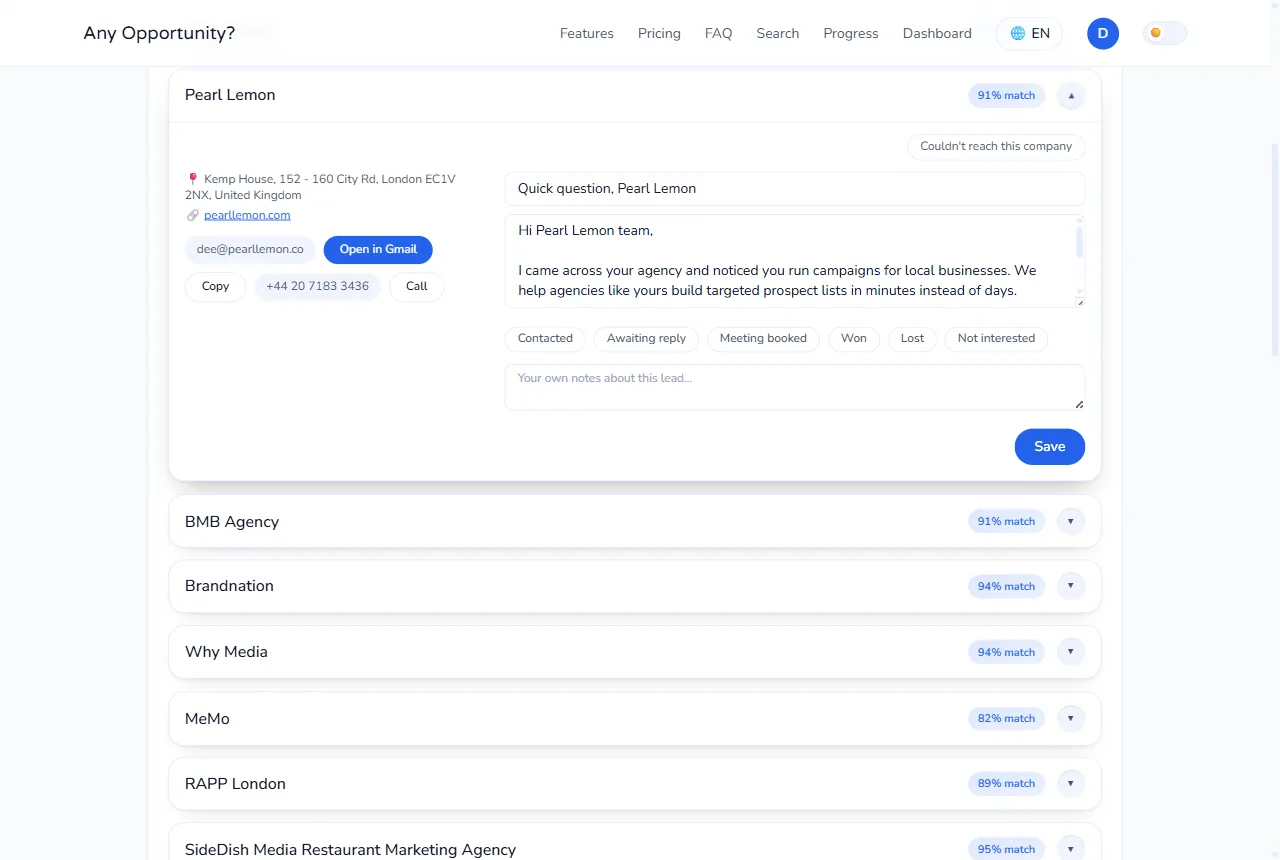This screenshot has height=860, width=1280.
Task: Save the Pearl Lemon lead
Action: point(1050,447)
